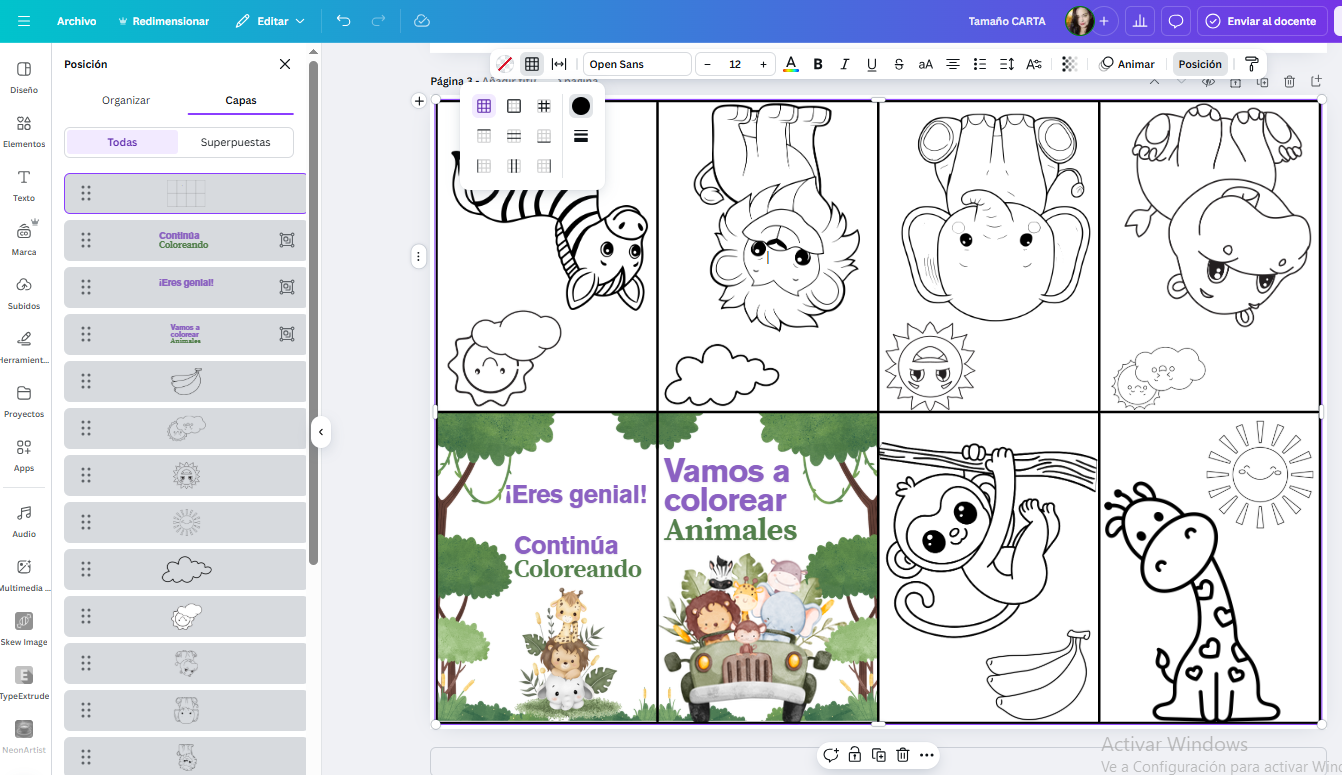Image resolution: width=1342 pixels, height=775 pixels.
Task: Open the Herramientas sidebar panel
Action: [x=24, y=347]
